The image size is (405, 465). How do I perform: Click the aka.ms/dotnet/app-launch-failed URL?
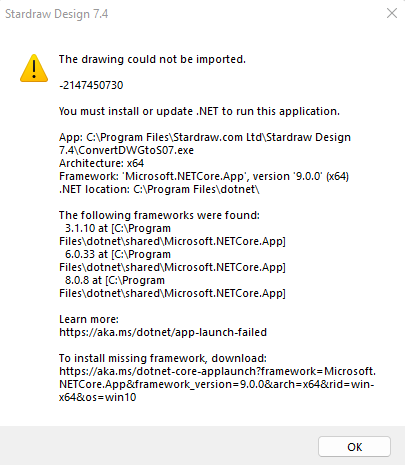pyautogui.click(x=163, y=332)
